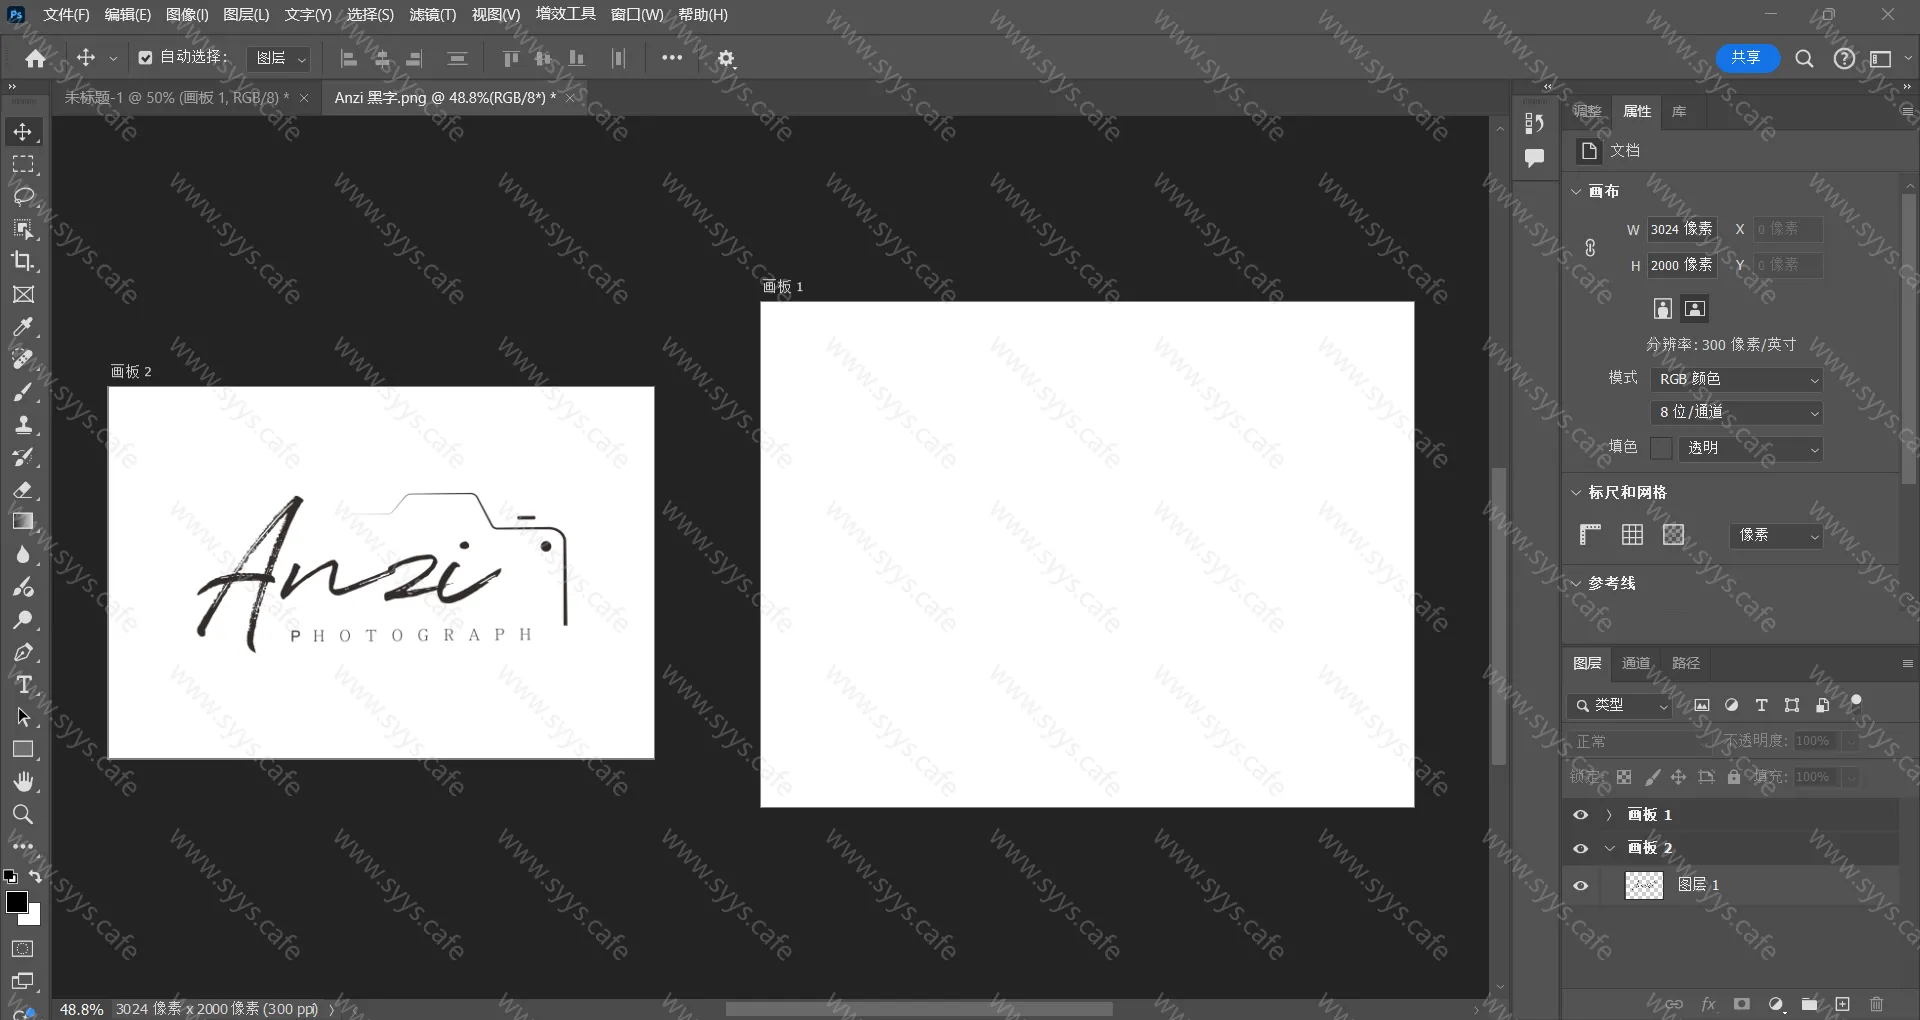Click the foreground color swatch

coord(17,901)
